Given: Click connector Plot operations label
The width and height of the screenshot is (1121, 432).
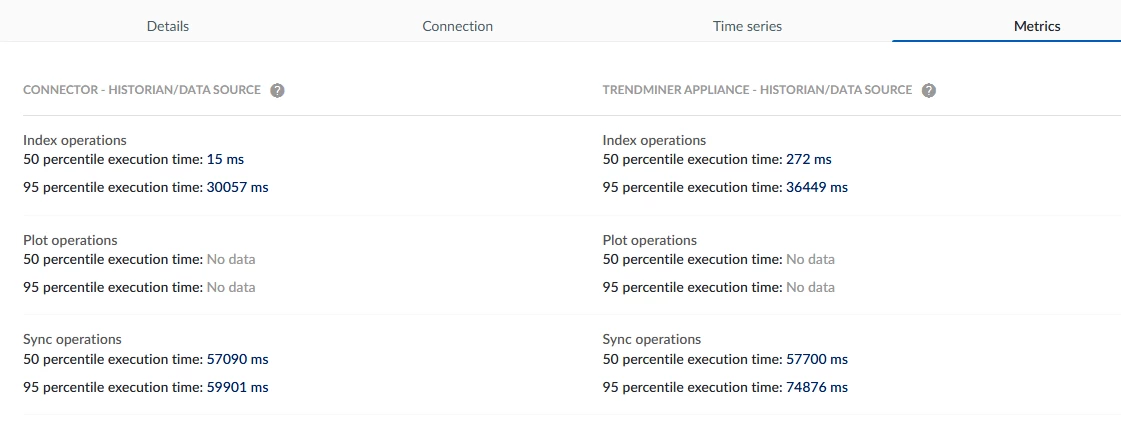Looking at the screenshot, I should 70,240.
